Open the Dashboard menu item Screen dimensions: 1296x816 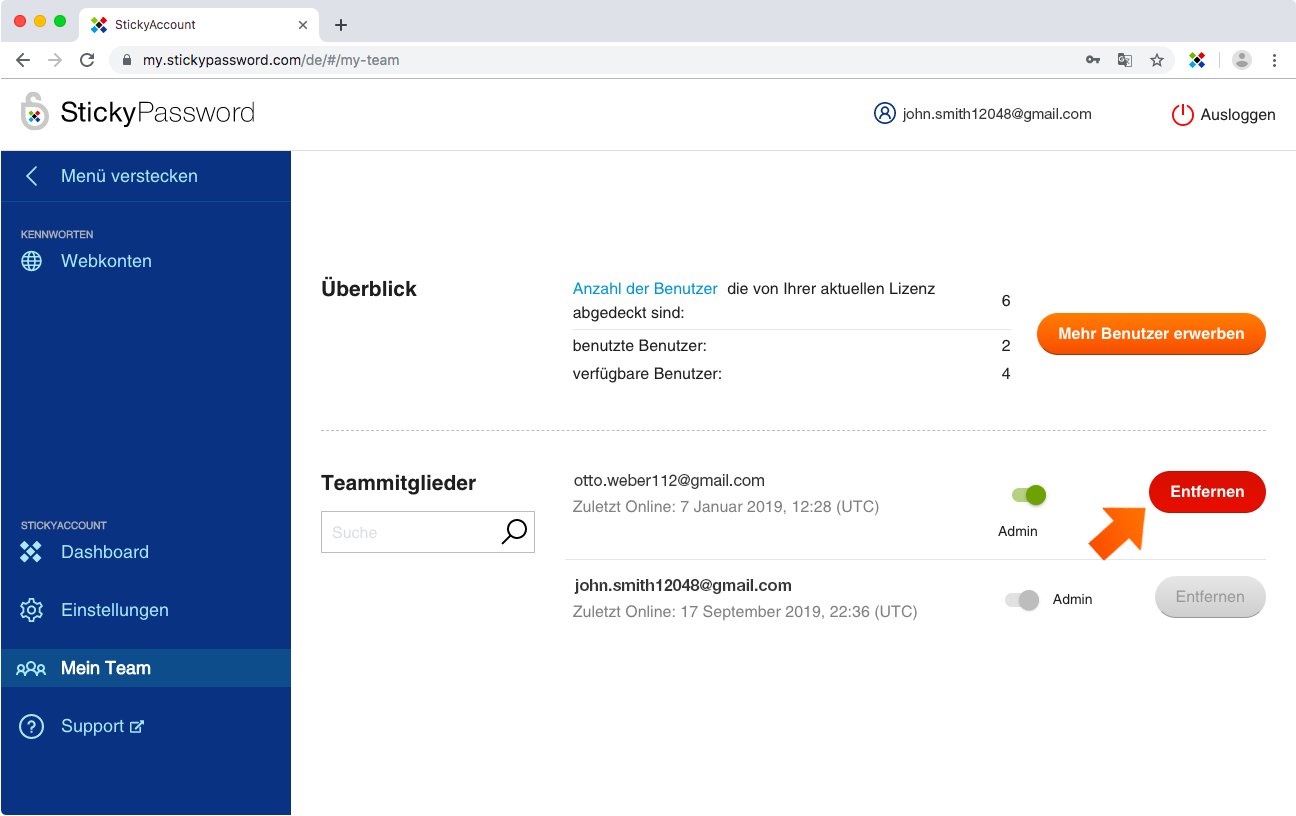[105, 552]
